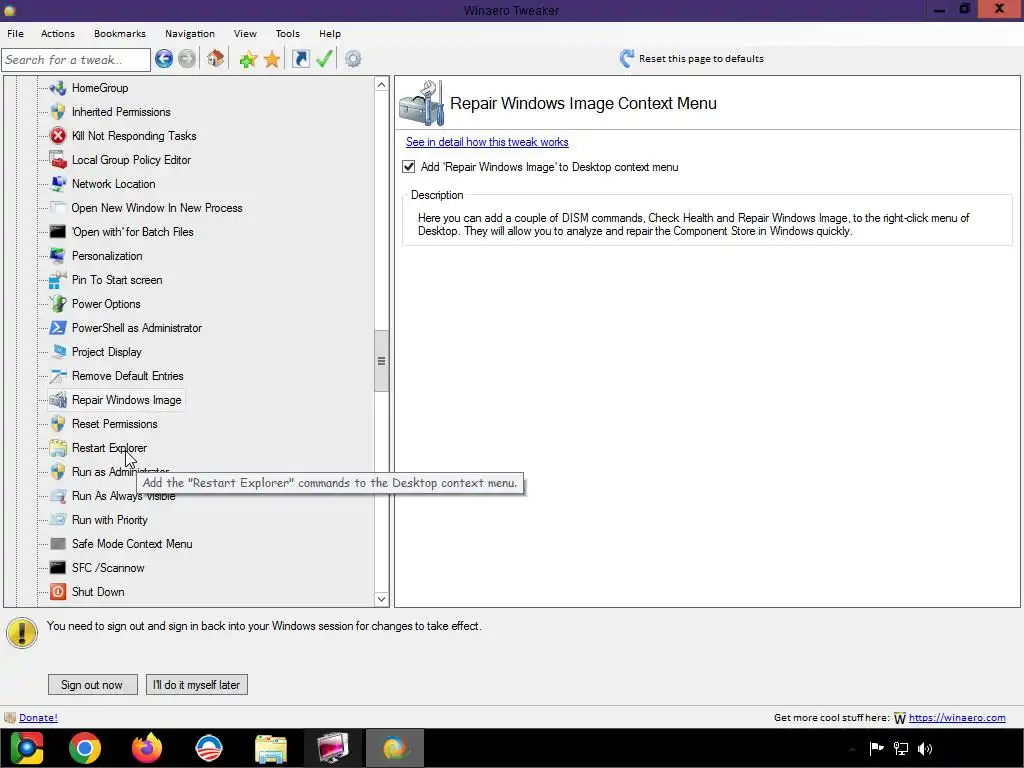Click the create shortcut arrow icon

click(300, 59)
